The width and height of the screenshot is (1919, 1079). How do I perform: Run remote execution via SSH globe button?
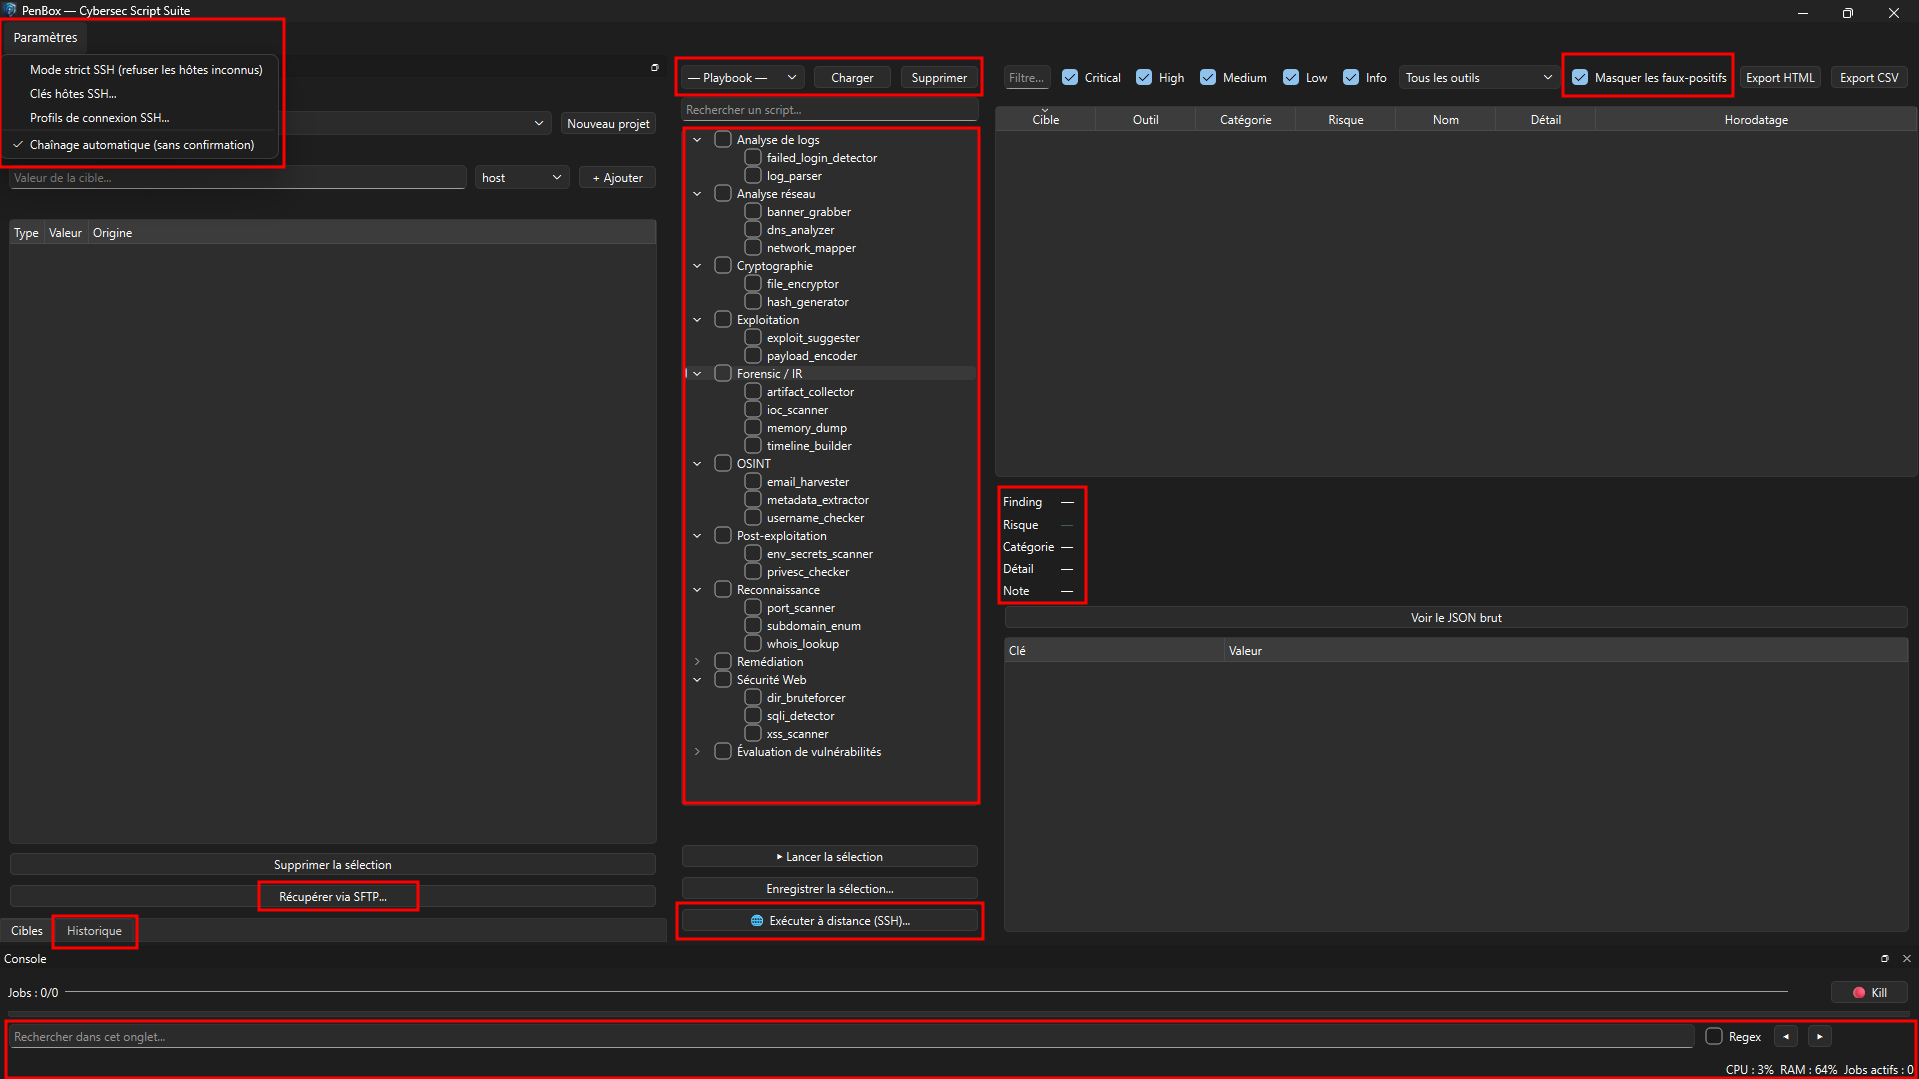pos(830,921)
